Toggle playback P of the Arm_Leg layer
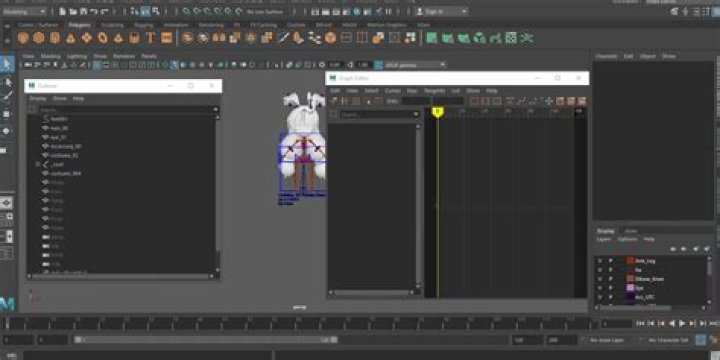Screen dimensions: 720x360 tap(611, 261)
